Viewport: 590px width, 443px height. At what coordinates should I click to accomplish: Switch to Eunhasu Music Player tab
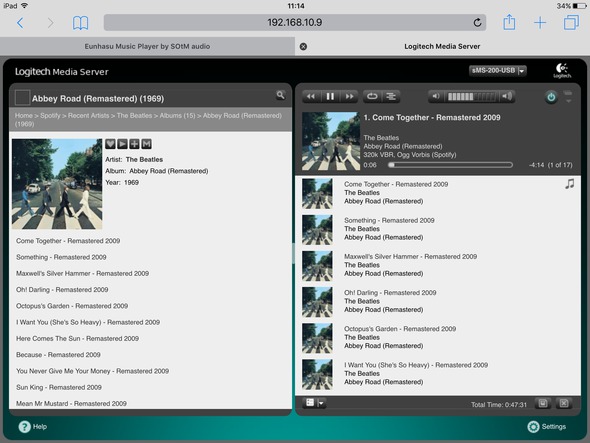147,46
